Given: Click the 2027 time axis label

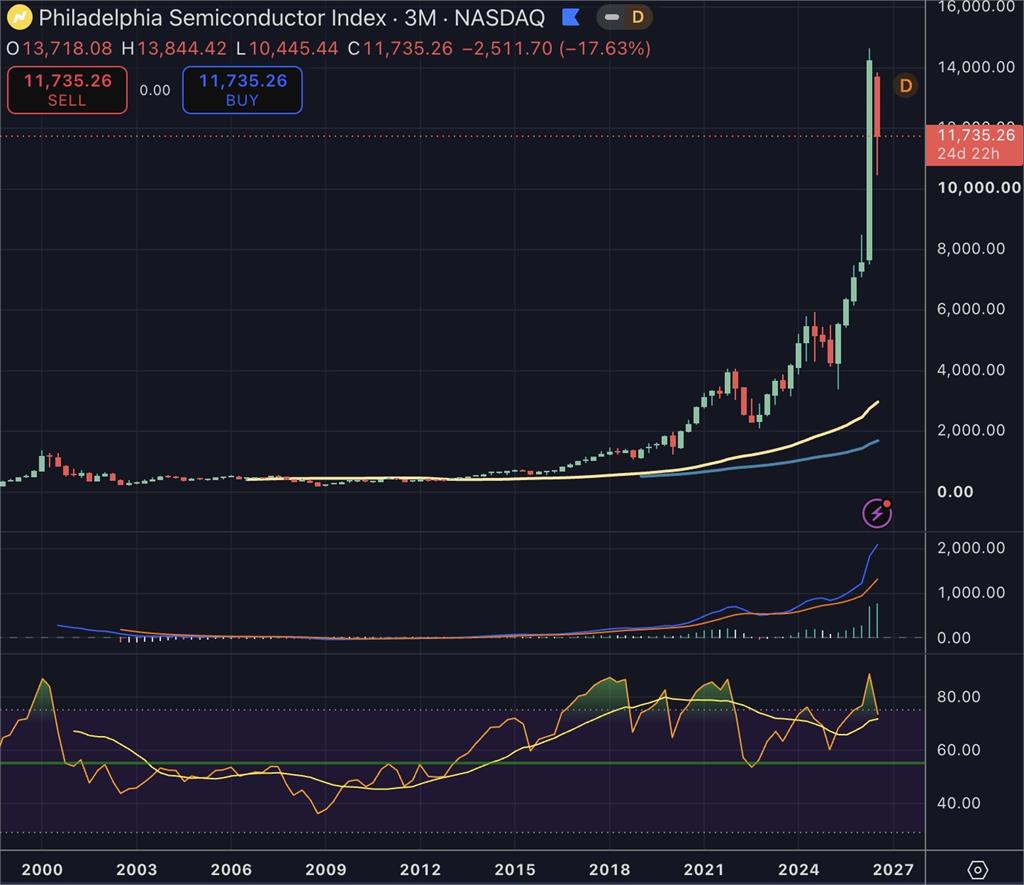Looking at the screenshot, I should point(893,869).
